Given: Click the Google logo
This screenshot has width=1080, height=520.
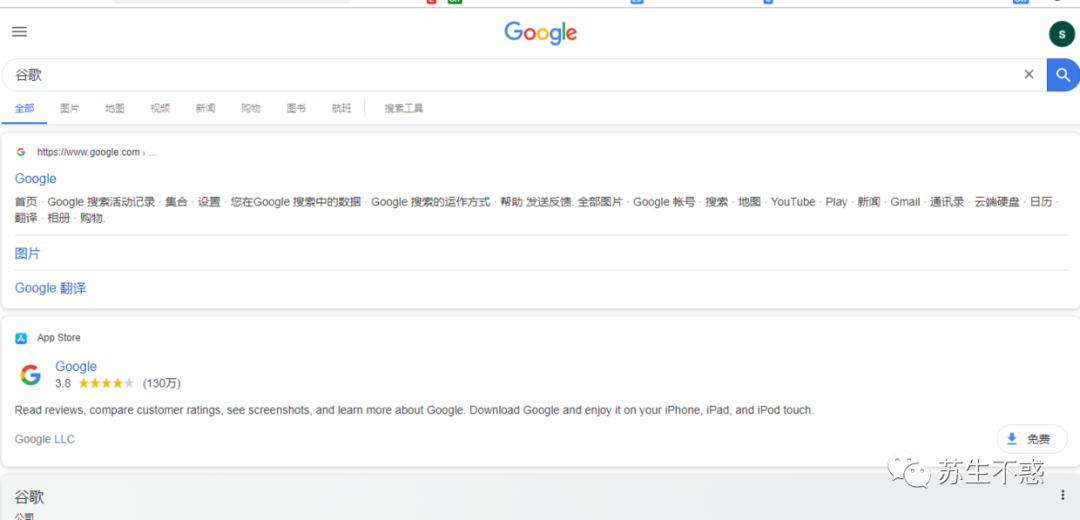Looking at the screenshot, I should (x=541, y=33).
